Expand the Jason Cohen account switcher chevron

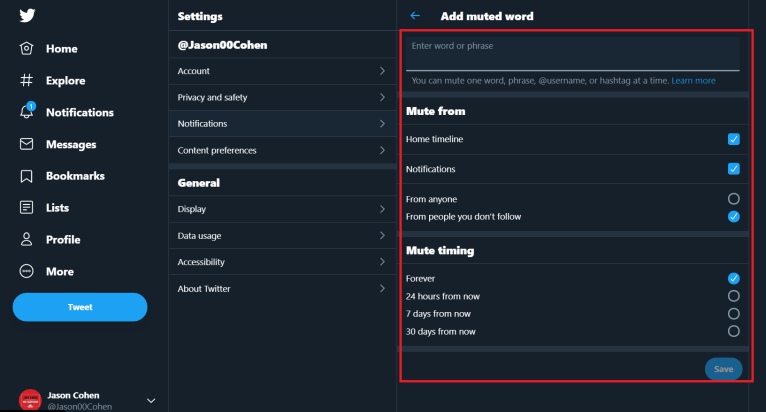[x=151, y=401]
